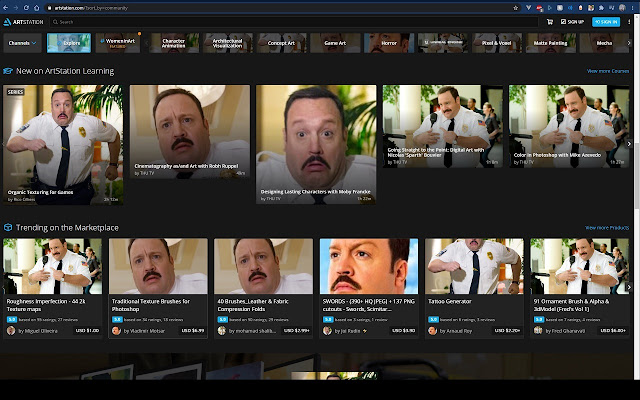Open ArtStation header more-options dots
The height and width of the screenshot is (400, 640).
click(x=629, y=22)
